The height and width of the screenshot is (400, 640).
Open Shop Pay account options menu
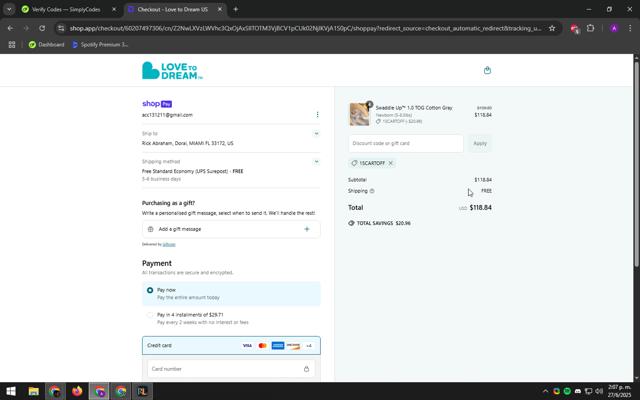click(x=317, y=115)
